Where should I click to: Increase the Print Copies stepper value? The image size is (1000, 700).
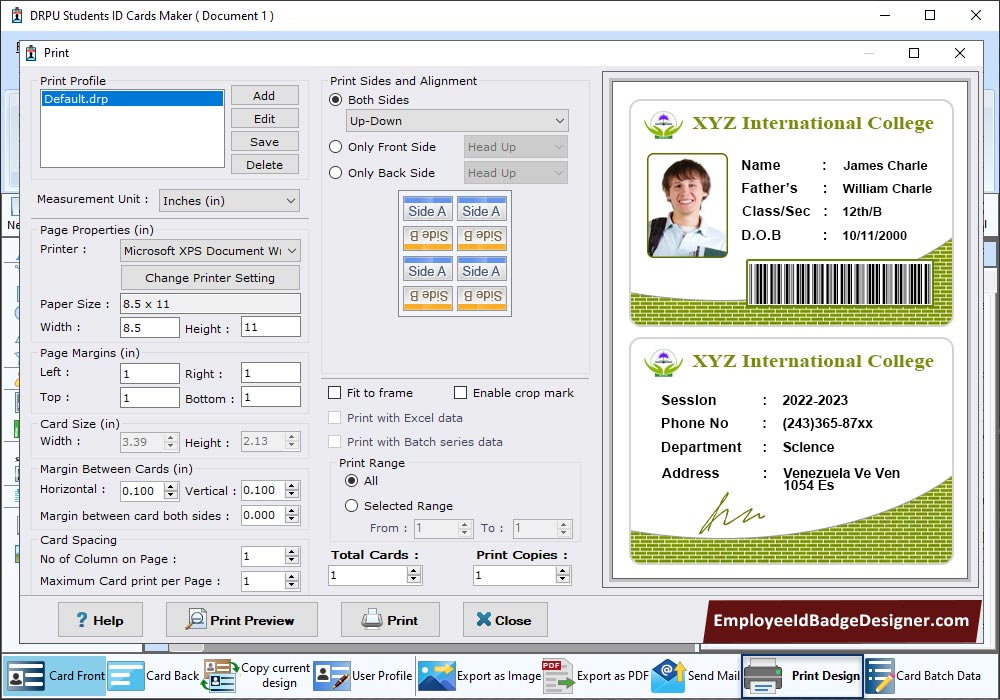click(x=564, y=570)
